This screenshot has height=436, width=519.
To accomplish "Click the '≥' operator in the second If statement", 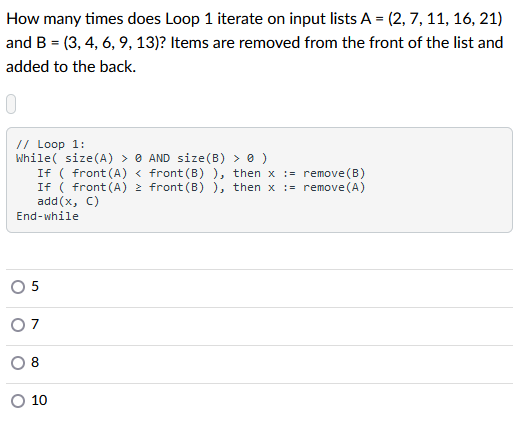I will point(138,188).
